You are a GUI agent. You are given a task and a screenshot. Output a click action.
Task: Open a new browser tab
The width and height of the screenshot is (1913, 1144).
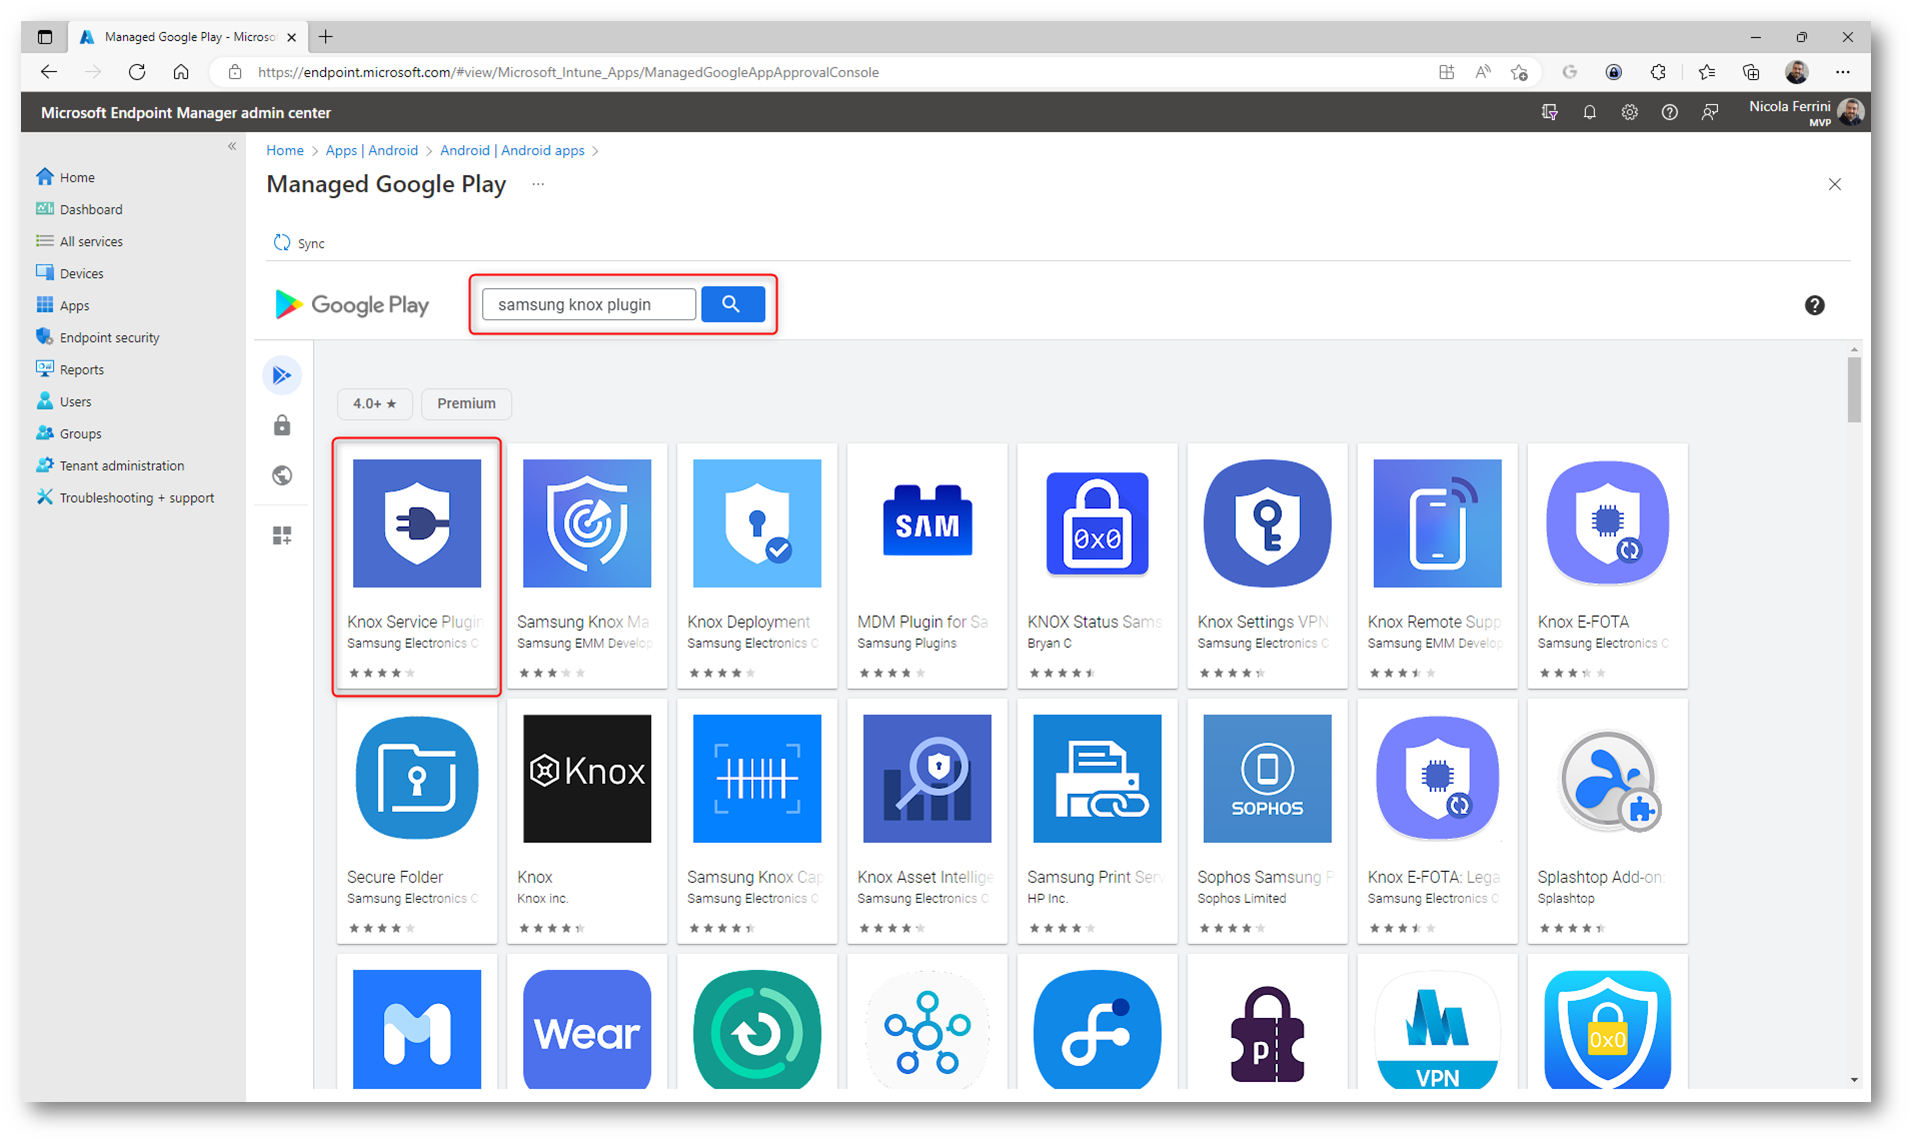pyautogui.click(x=325, y=37)
